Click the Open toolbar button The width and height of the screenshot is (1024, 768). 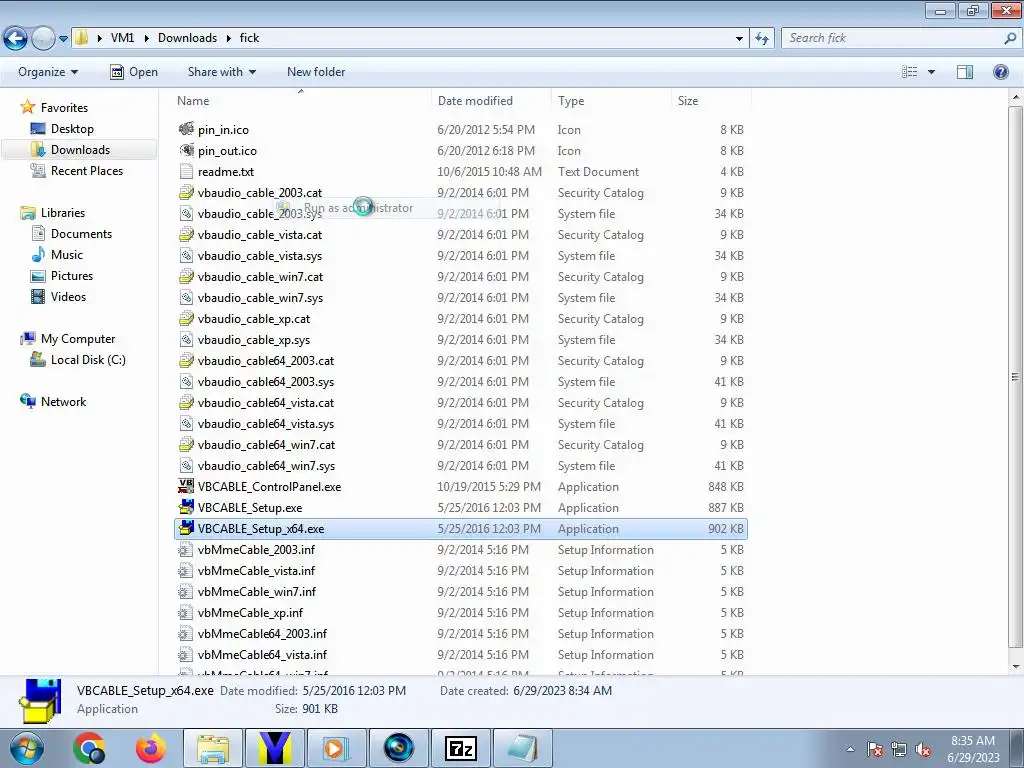134,72
